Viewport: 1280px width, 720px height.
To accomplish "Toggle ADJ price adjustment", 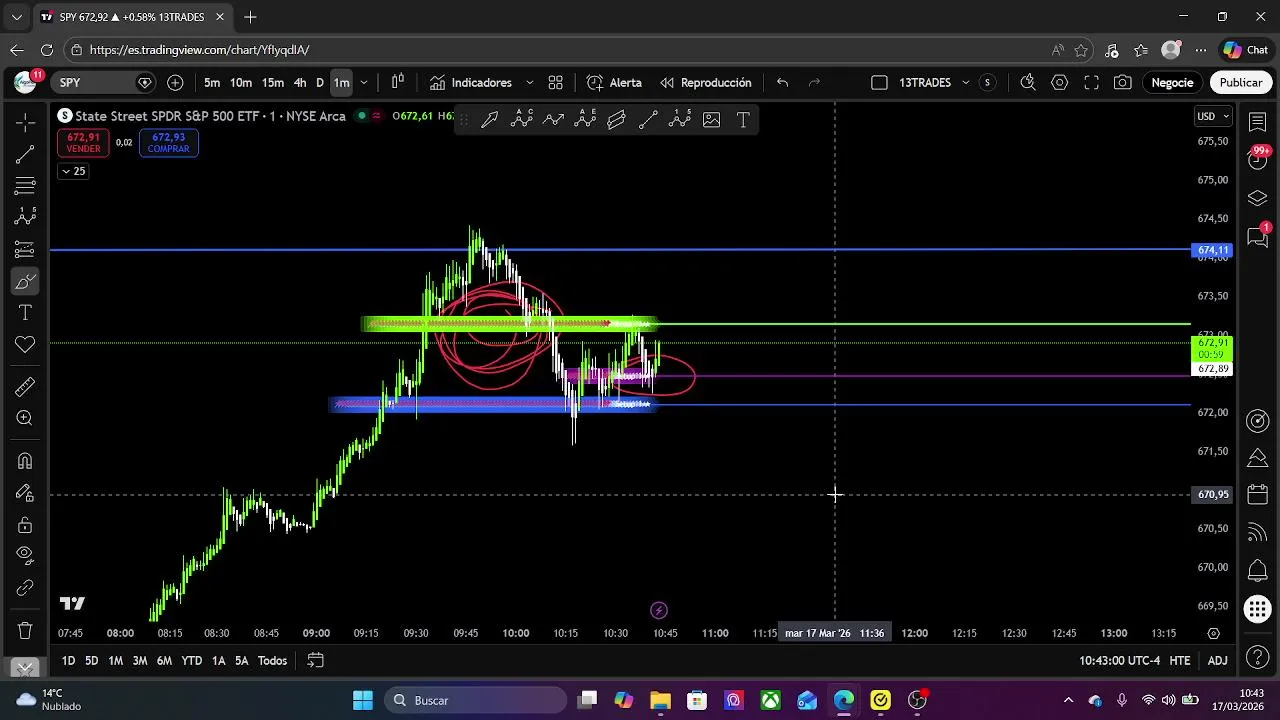I will pos(1217,661).
